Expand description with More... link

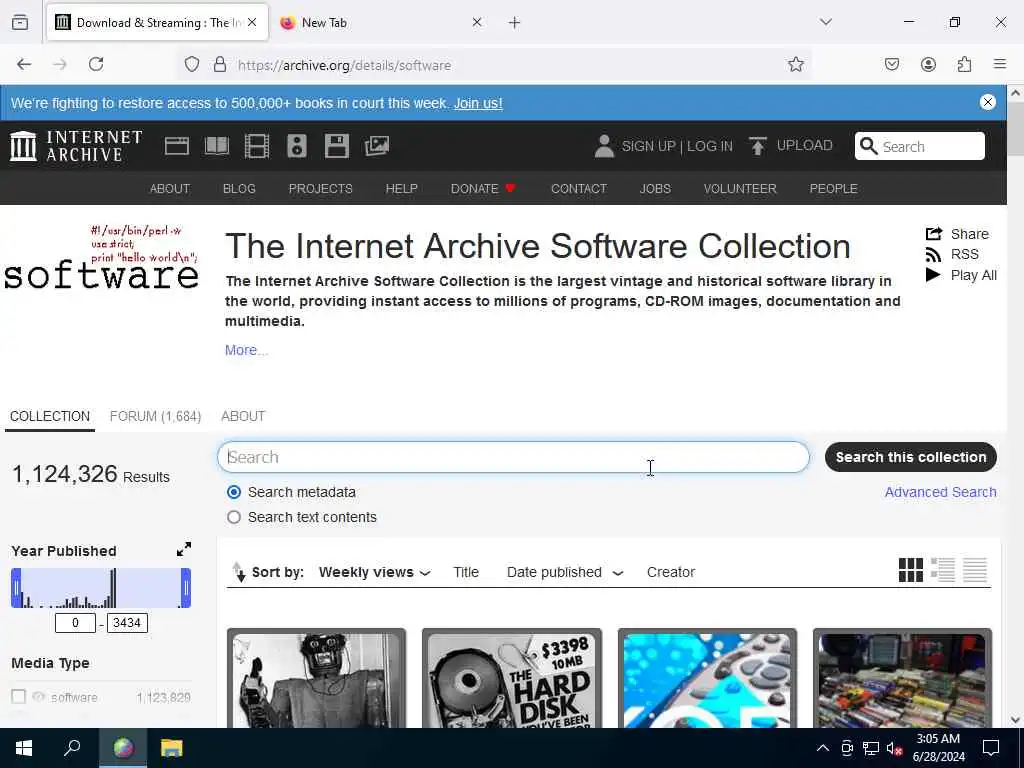[246, 350]
